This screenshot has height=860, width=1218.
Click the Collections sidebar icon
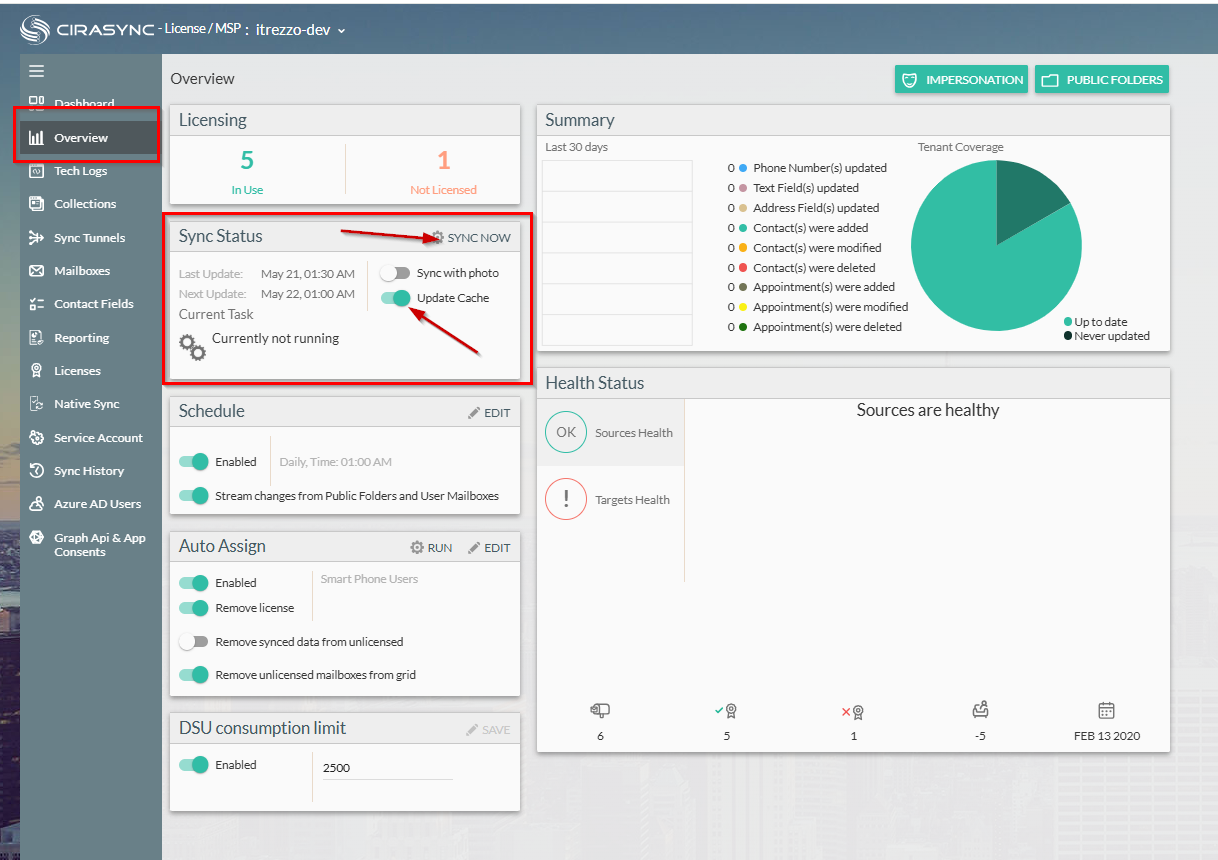37,204
